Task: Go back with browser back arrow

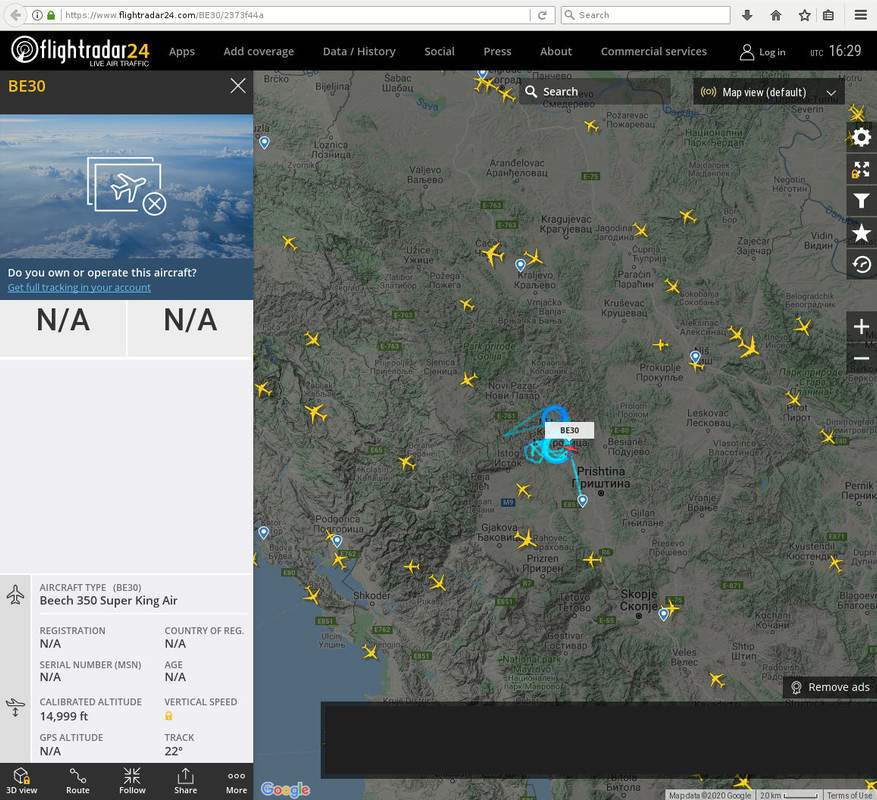Action: pos(16,15)
